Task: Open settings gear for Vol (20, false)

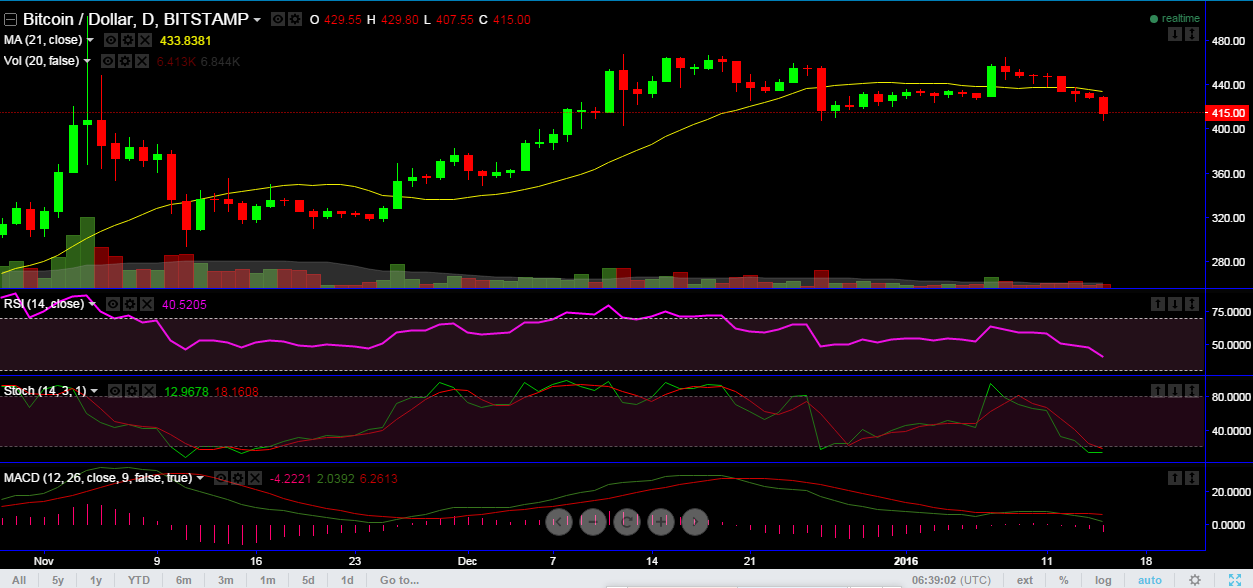Action: coord(123,61)
